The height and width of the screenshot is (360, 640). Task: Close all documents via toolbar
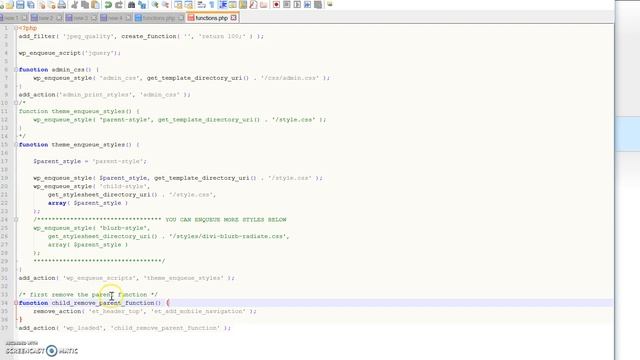[x=52, y=5]
